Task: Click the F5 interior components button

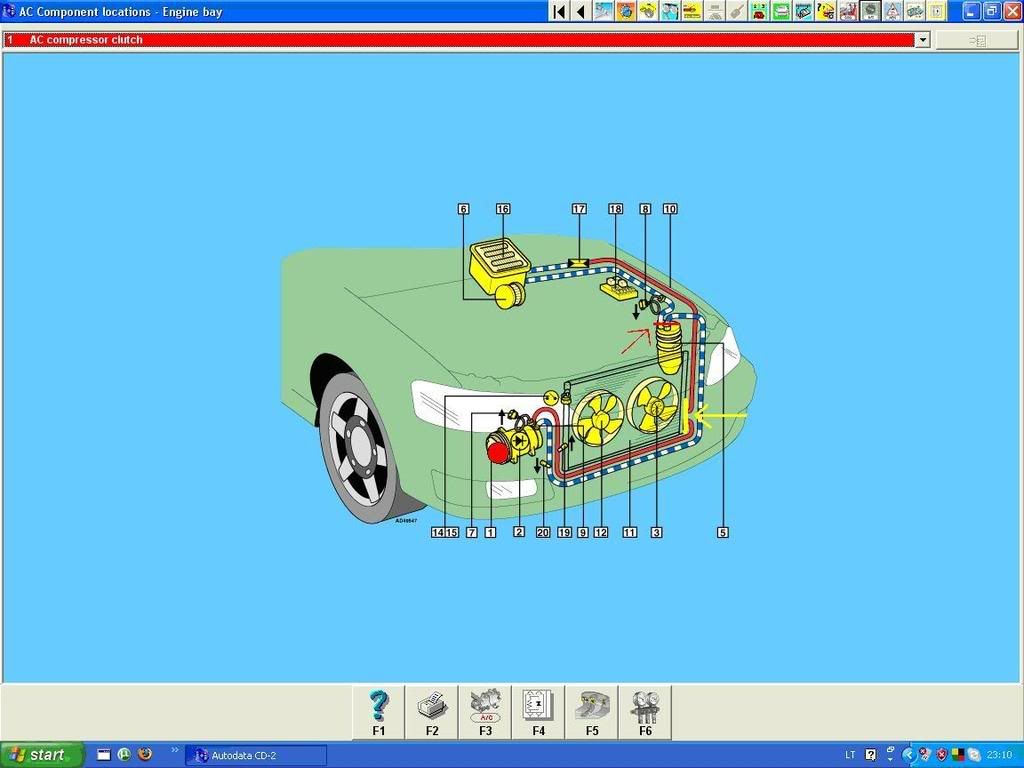Action: [x=592, y=711]
